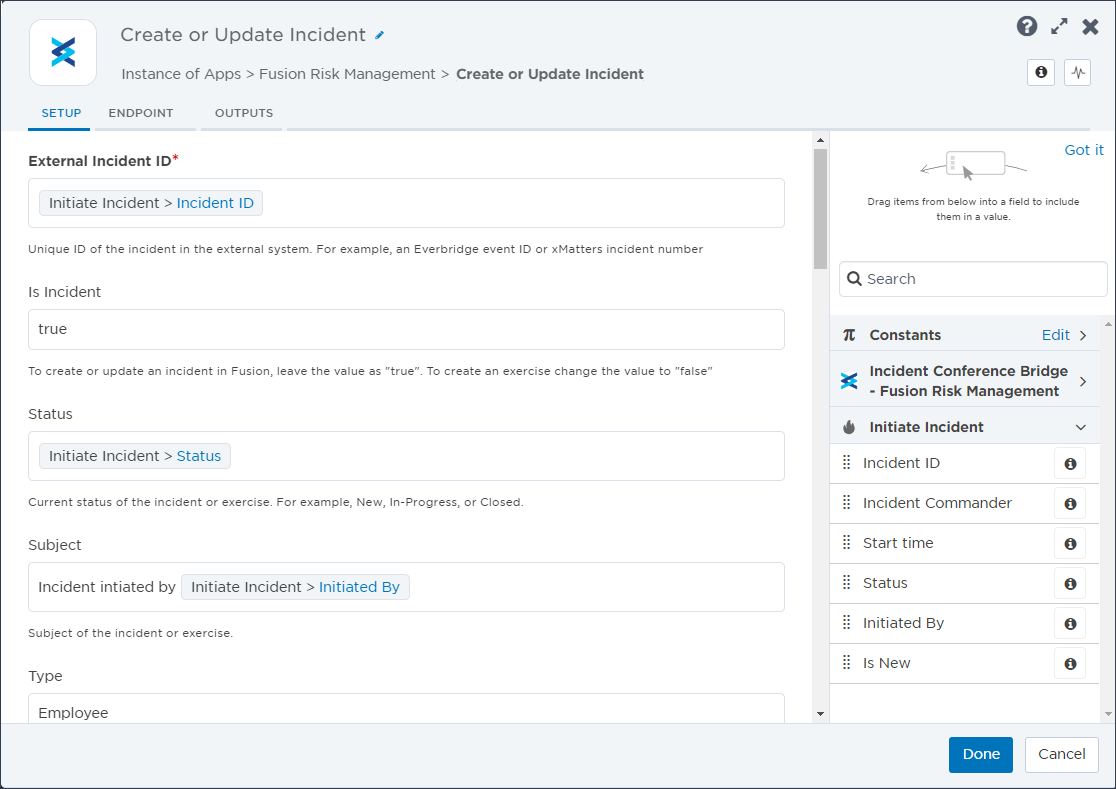This screenshot has width=1116, height=789.
Task: Show info for Status property
Action: pyautogui.click(x=1070, y=583)
